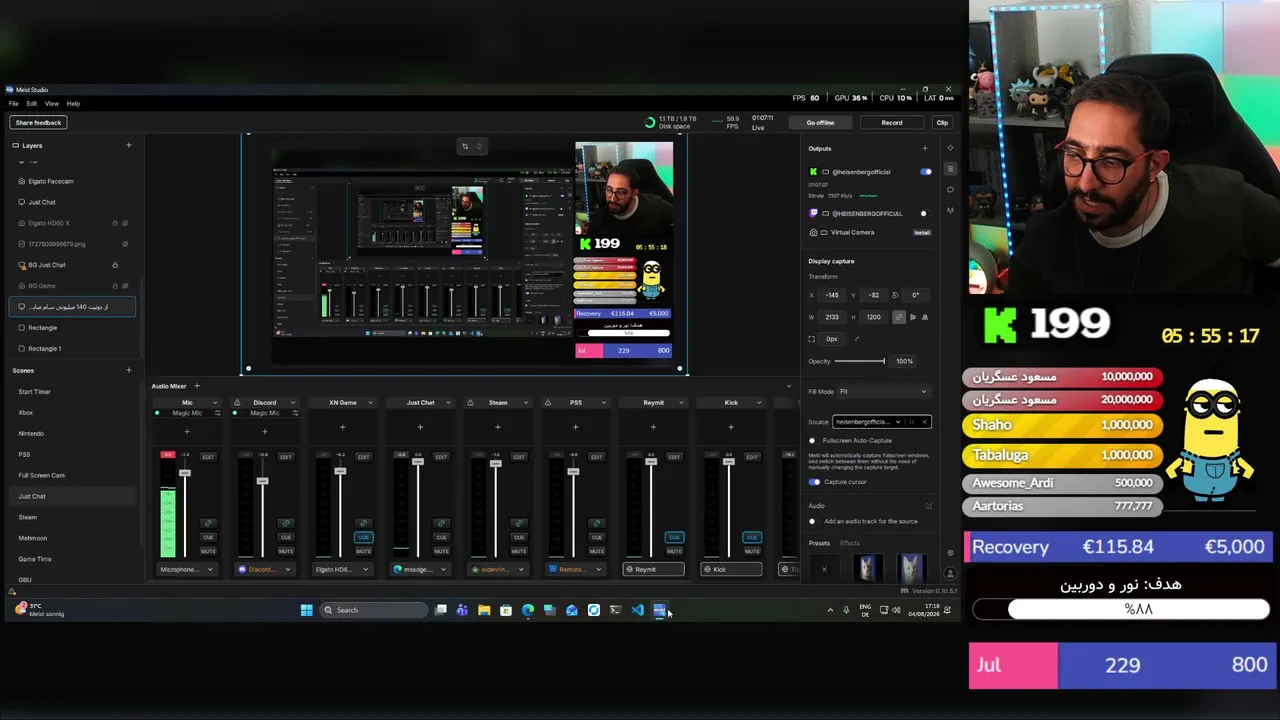Add a new Audio Mixer track
This screenshot has height=720, width=1280.
pyautogui.click(x=197, y=386)
